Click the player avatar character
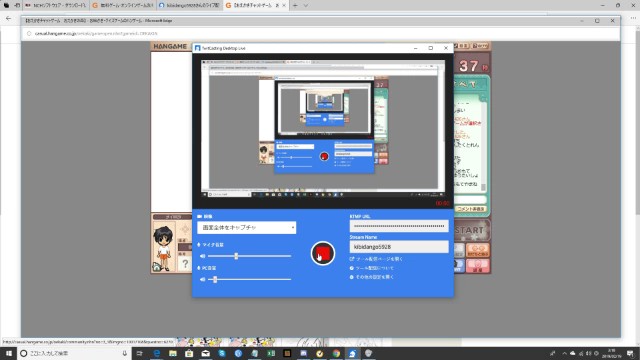 click(x=163, y=248)
